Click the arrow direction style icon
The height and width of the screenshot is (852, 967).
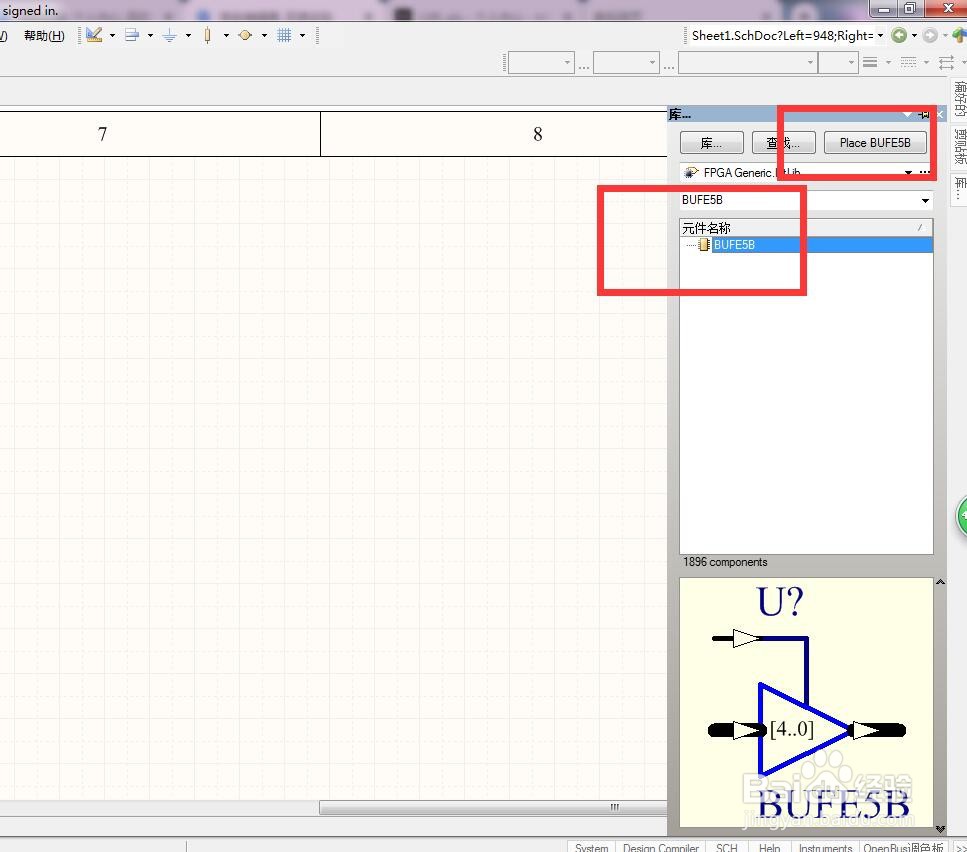click(946, 62)
